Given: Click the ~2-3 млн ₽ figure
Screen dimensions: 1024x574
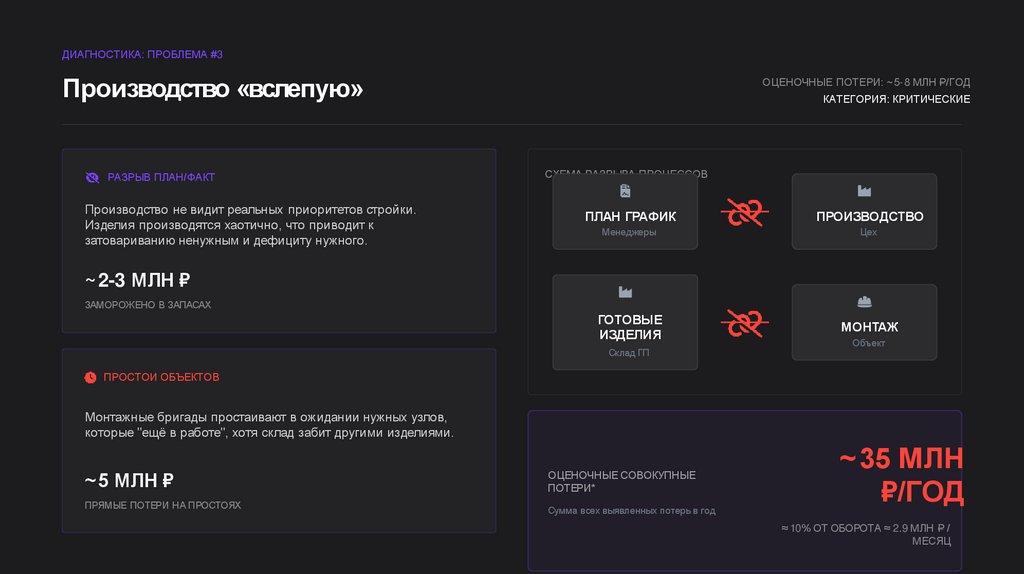Looking at the screenshot, I should [137, 280].
